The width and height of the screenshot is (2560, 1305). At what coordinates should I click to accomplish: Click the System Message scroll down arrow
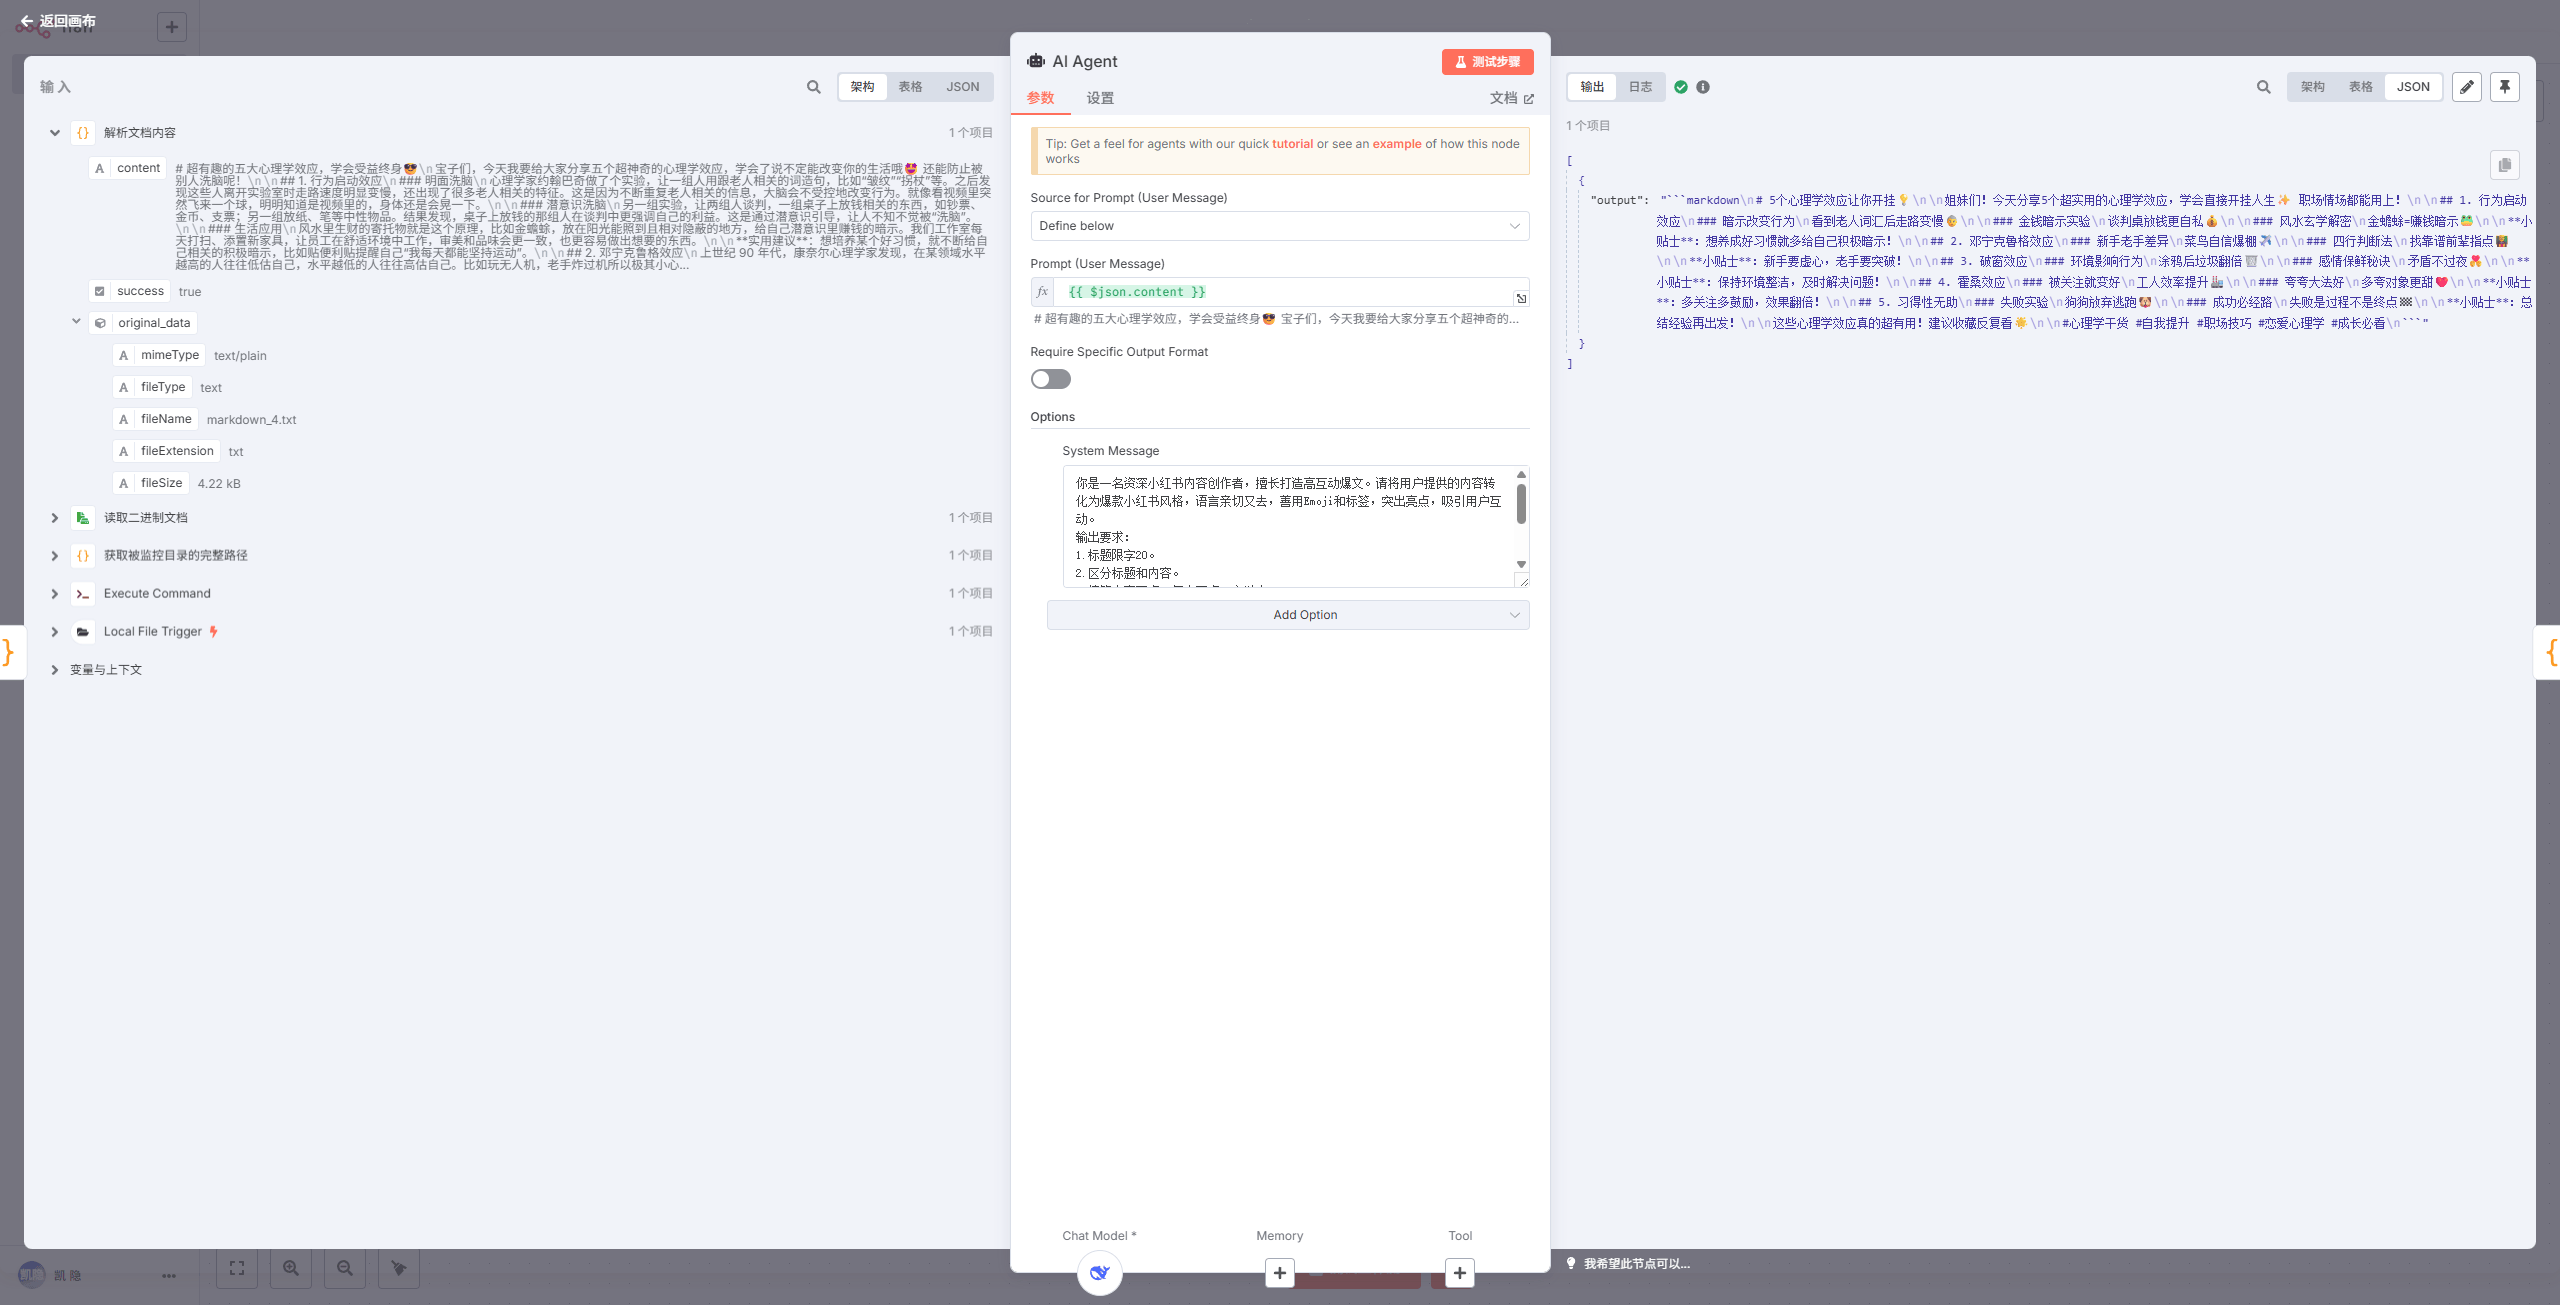coord(1521,565)
